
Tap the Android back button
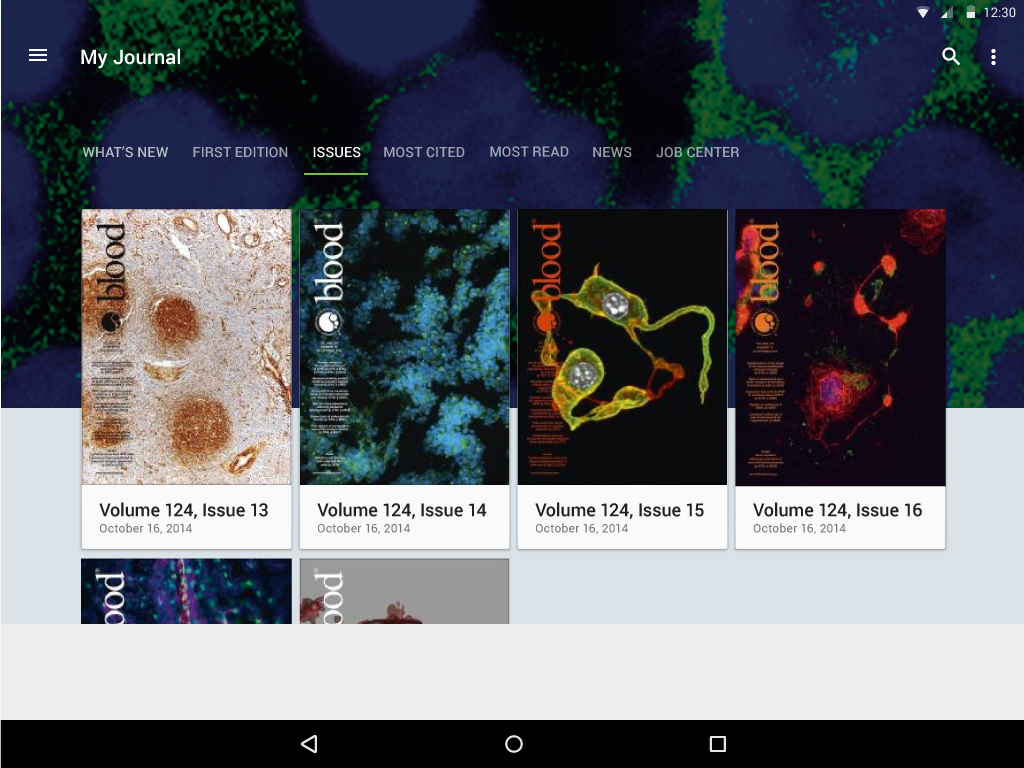point(310,744)
